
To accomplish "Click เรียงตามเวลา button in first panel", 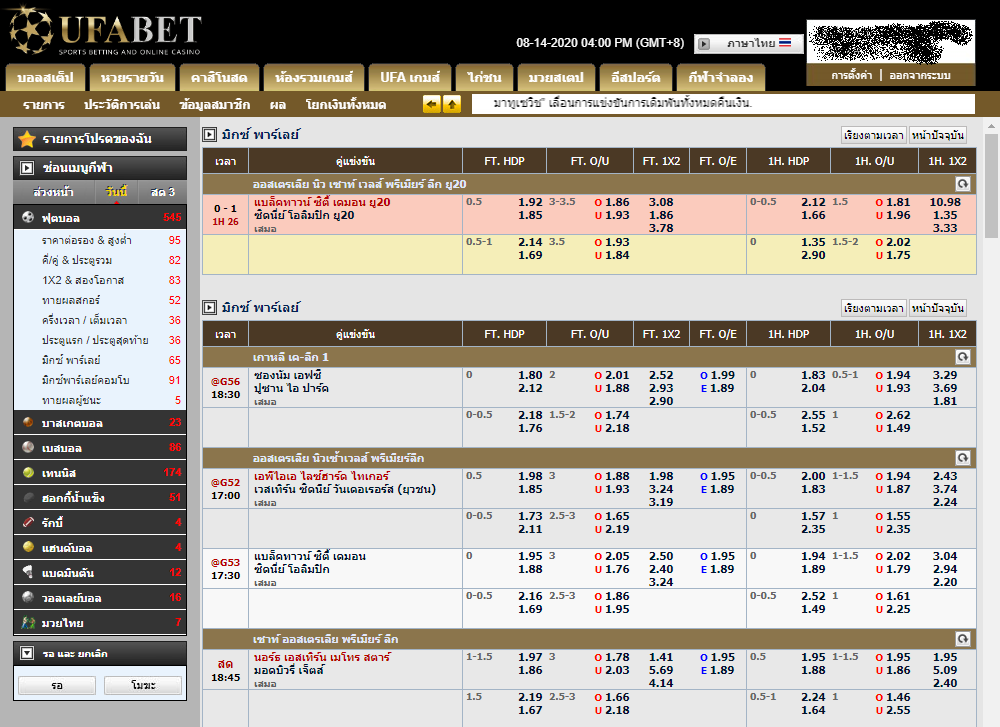I will point(874,135).
